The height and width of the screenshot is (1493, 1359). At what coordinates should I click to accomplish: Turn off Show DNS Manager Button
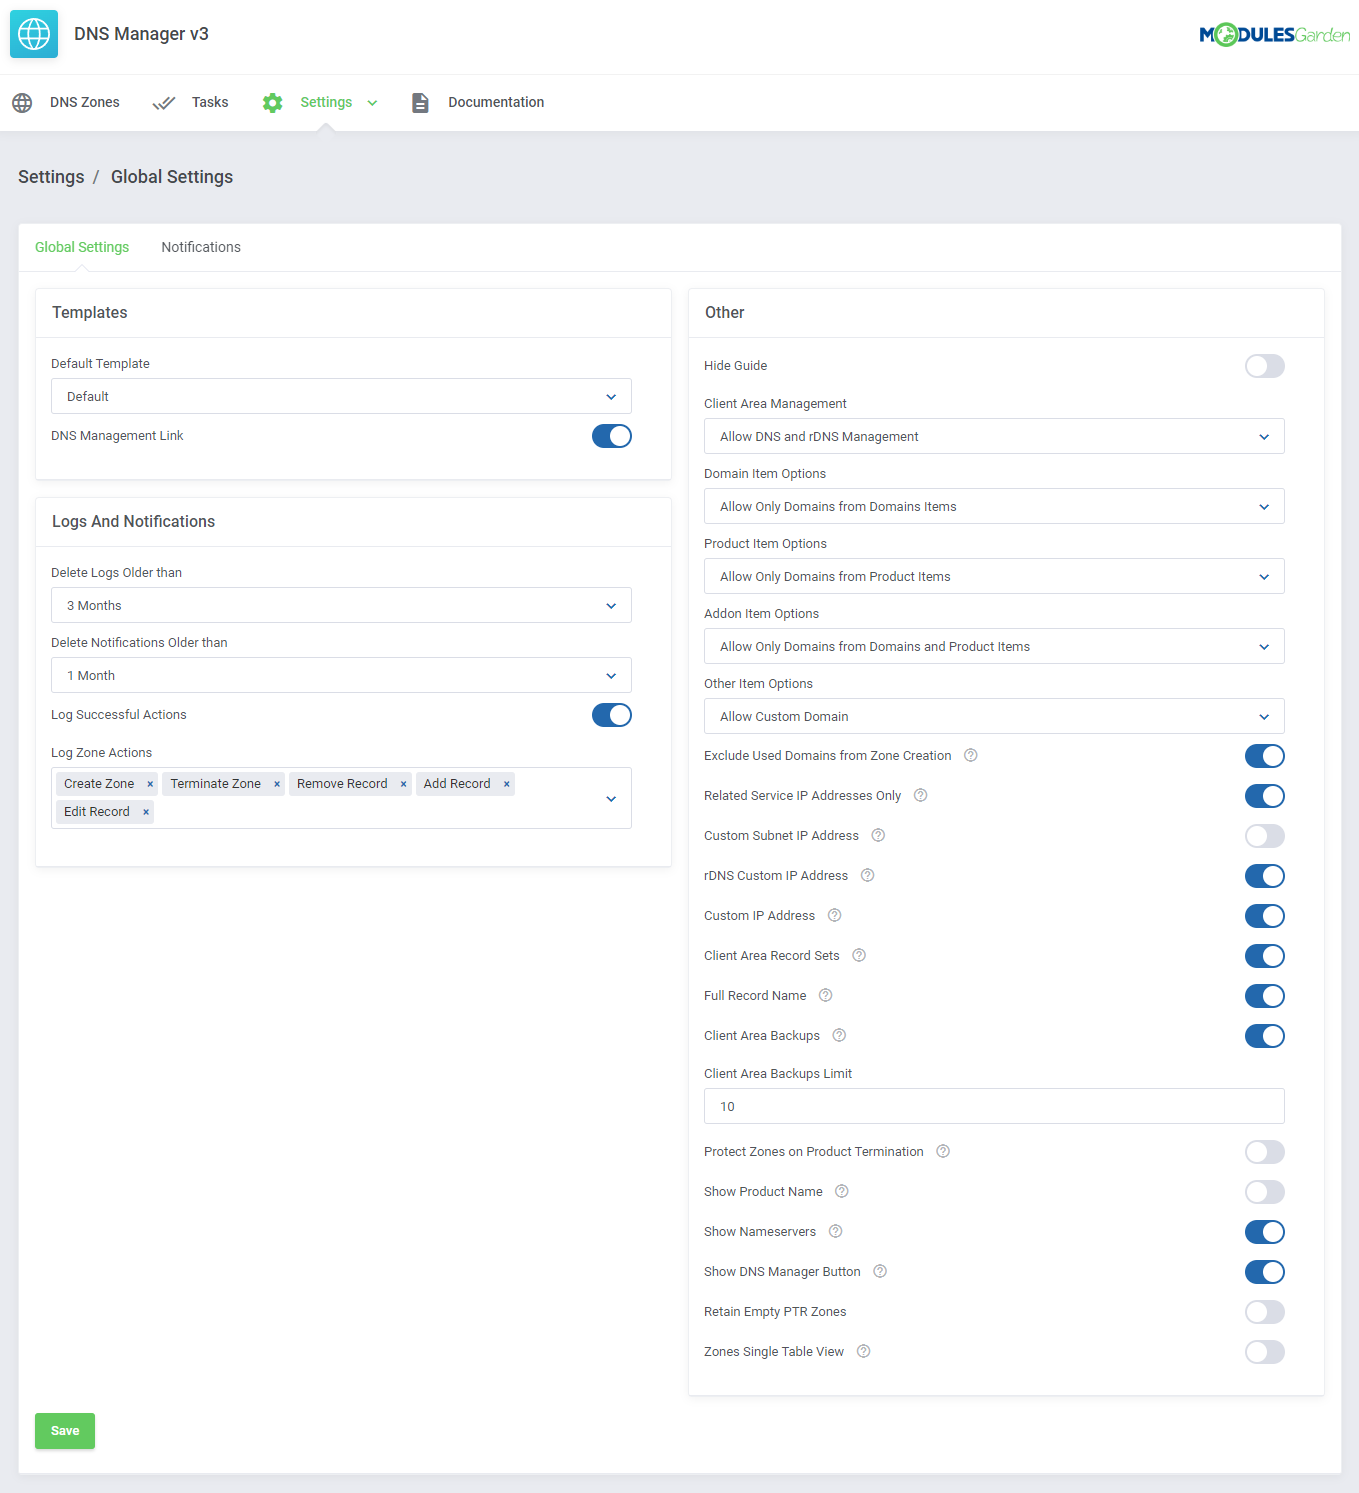pyautogui.click(x=1265, y=1272)
